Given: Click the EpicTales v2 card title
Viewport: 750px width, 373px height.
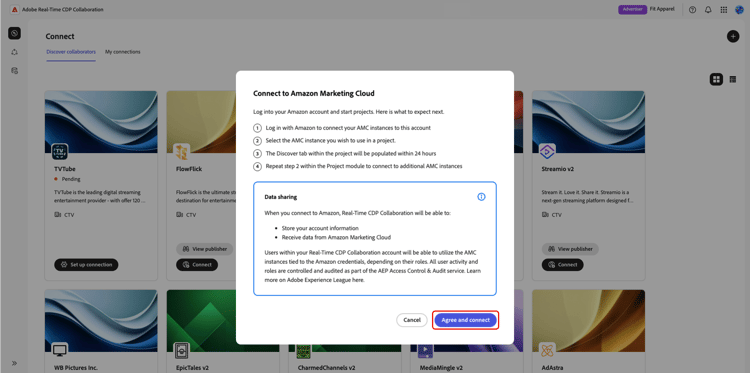Looking at the screenshot, I should (193, 368).
